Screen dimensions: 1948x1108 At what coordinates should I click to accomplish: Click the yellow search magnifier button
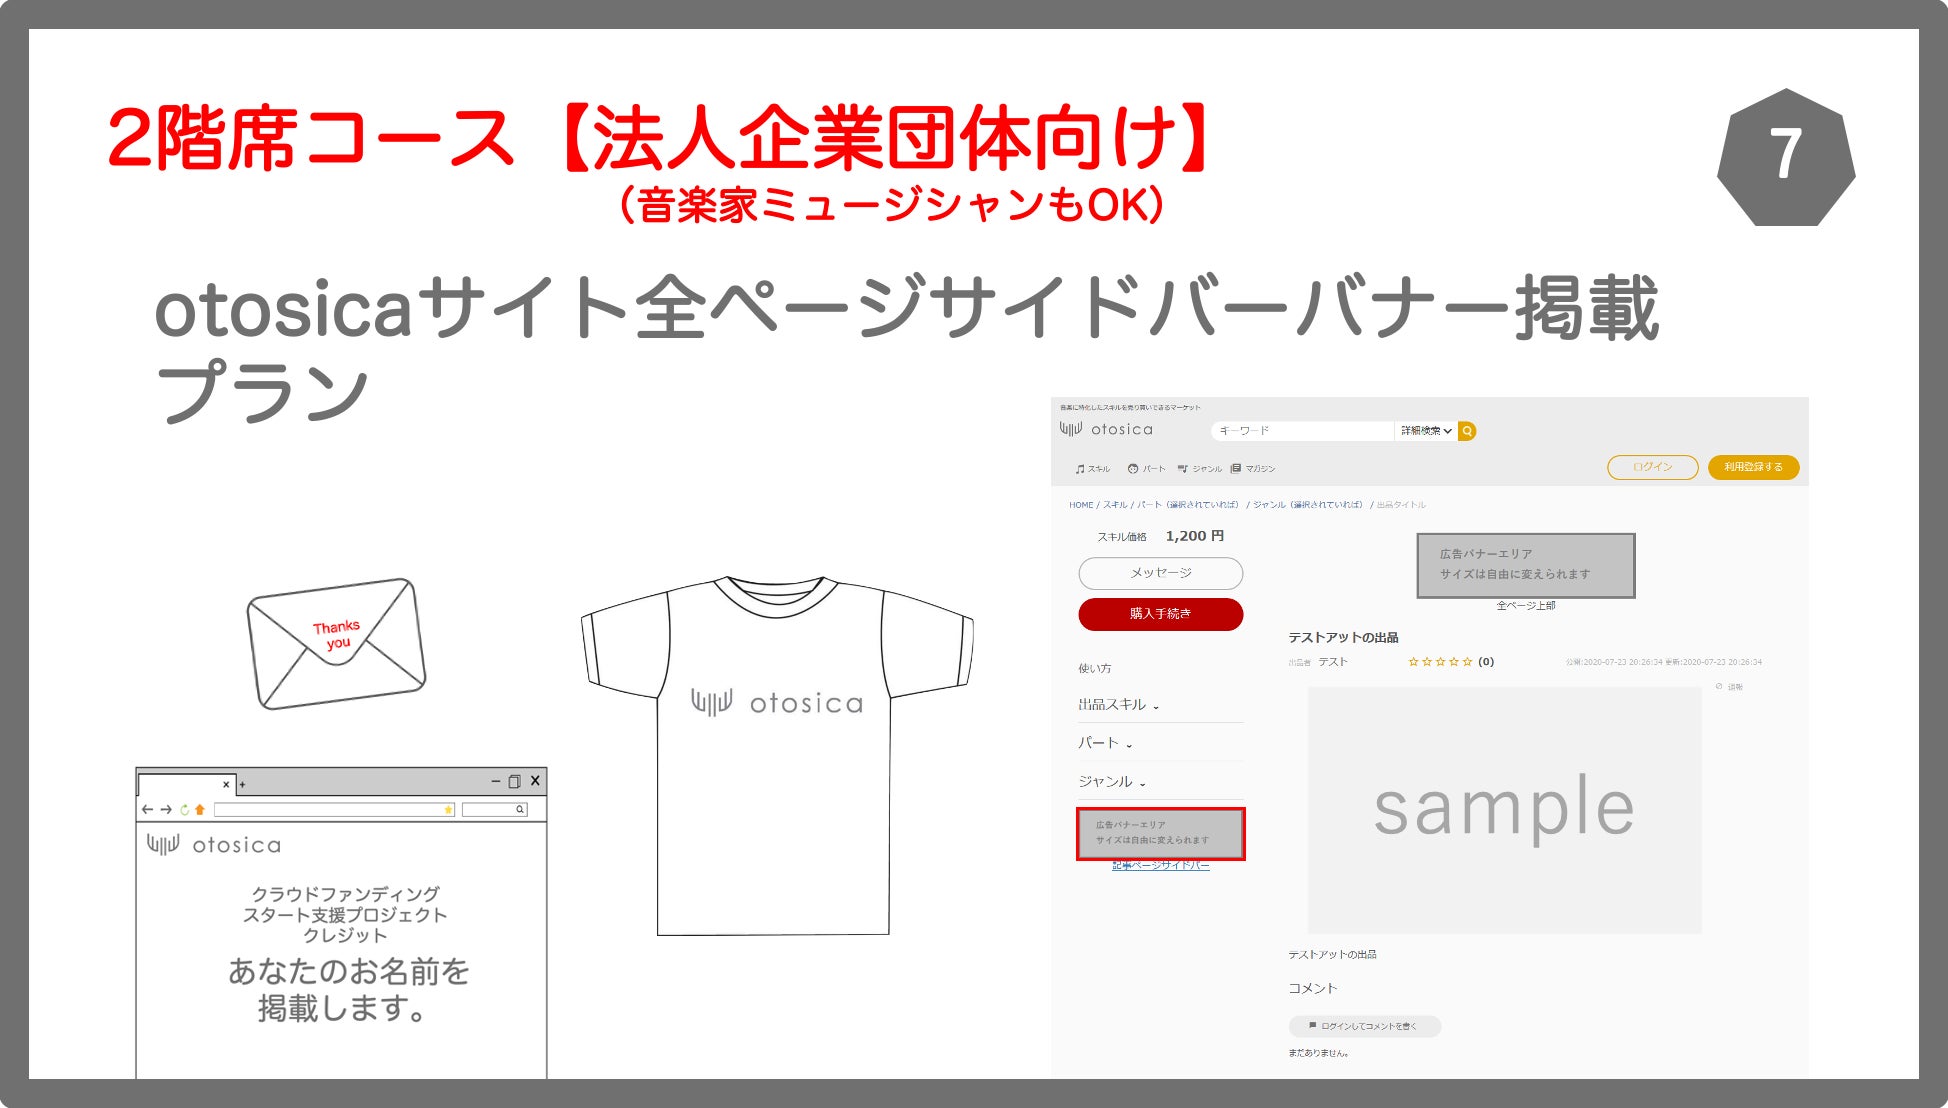(x=1467, y=431)
